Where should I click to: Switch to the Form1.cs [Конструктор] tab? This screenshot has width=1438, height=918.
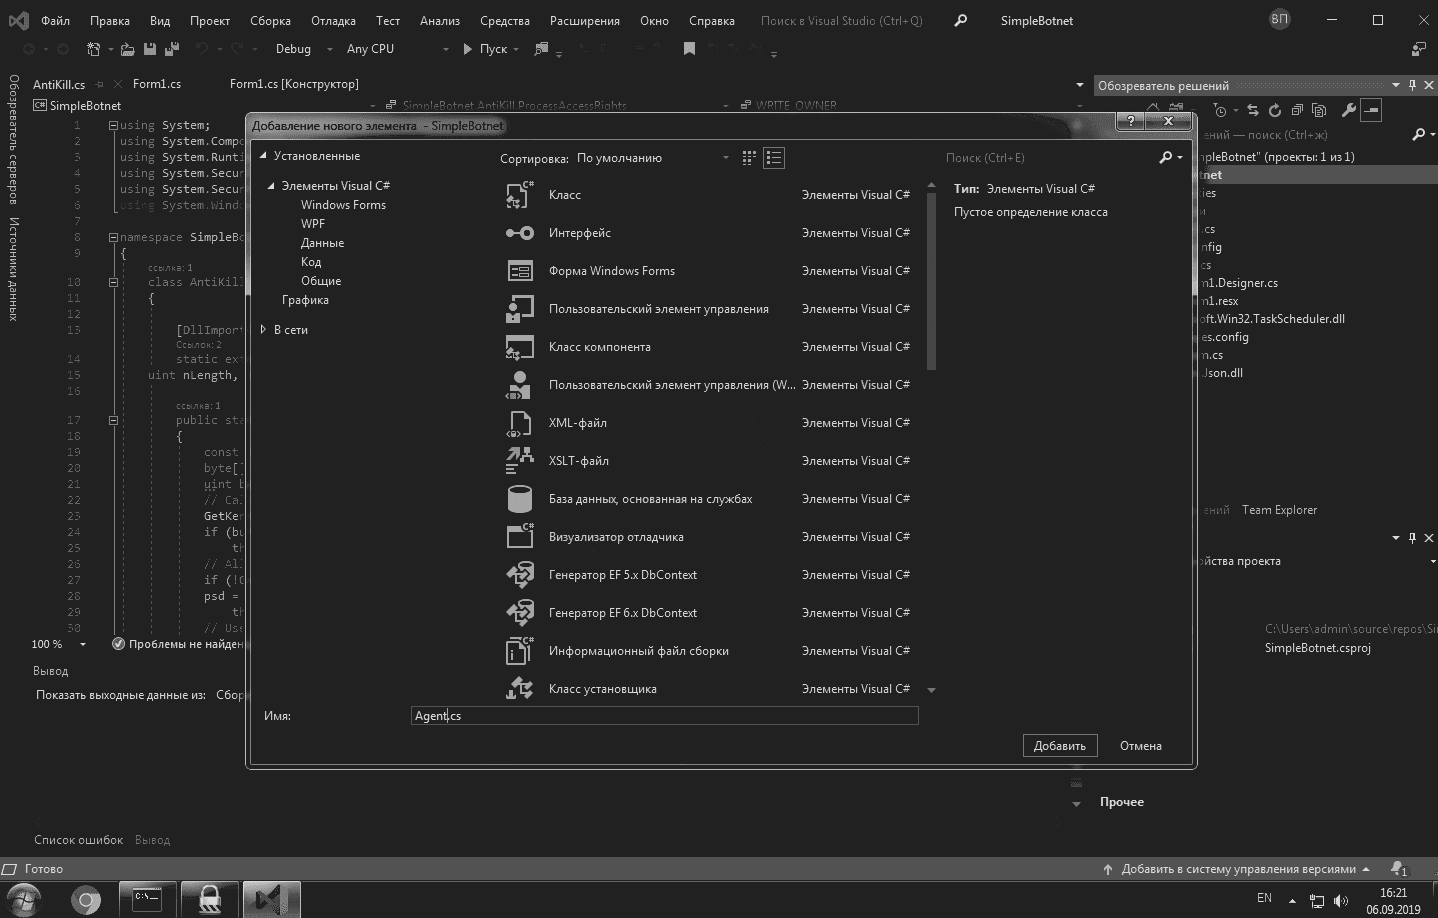coord(294,84)
